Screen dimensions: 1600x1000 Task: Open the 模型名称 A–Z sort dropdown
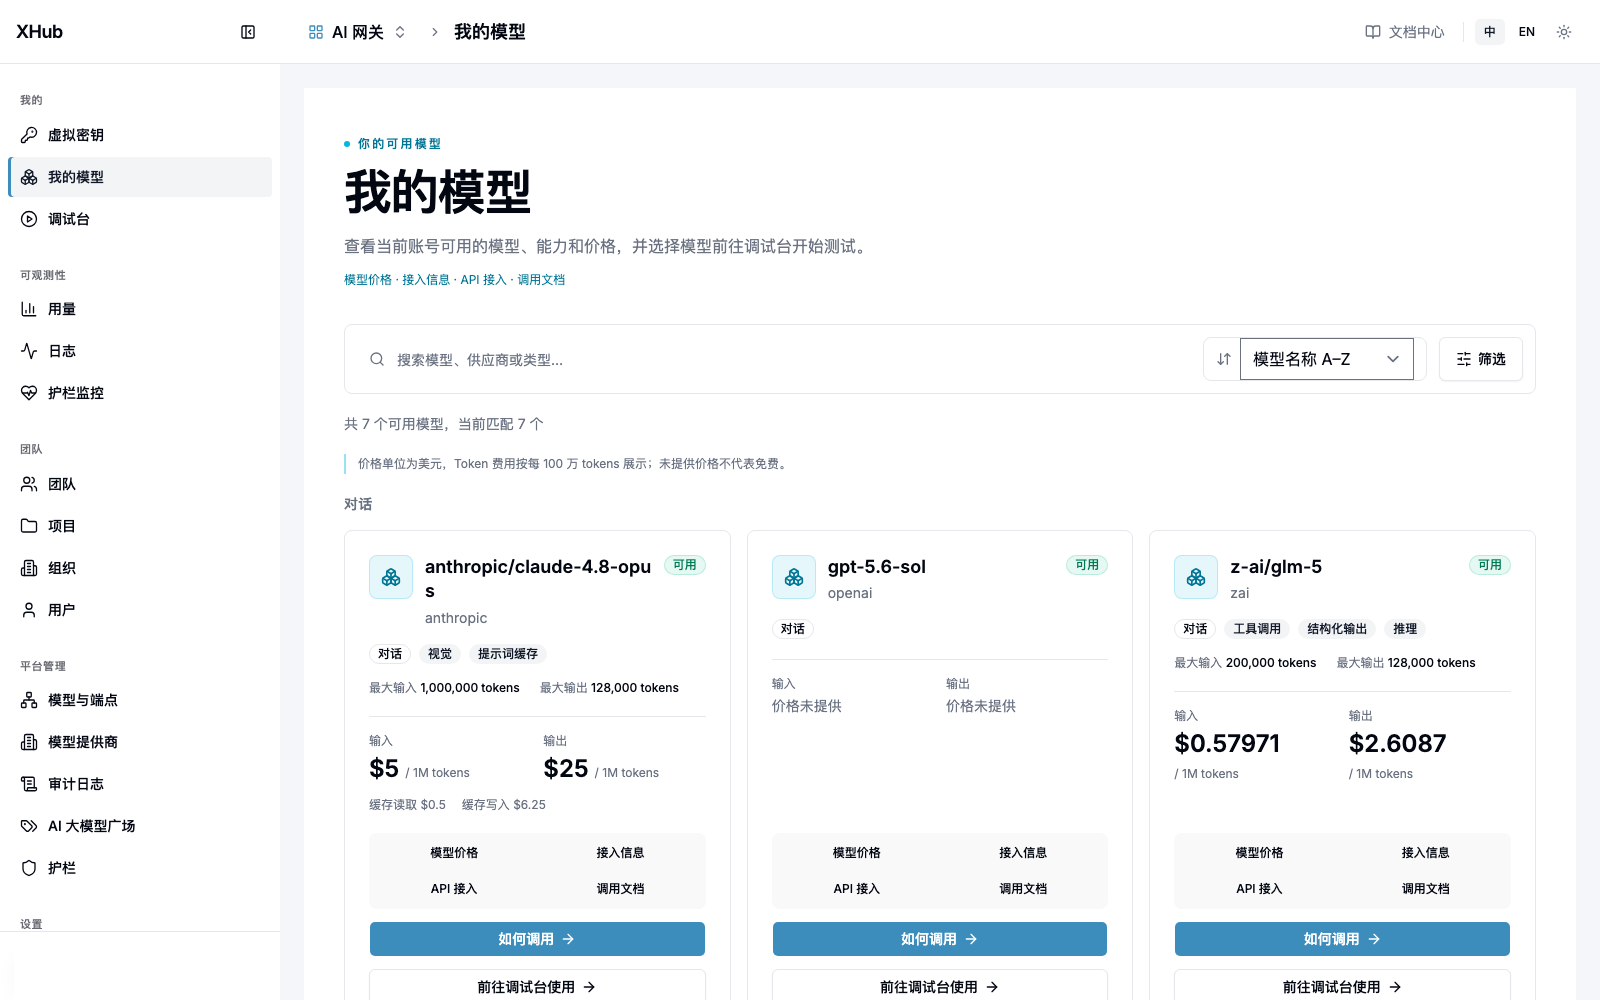click(x=1326, y=359)
